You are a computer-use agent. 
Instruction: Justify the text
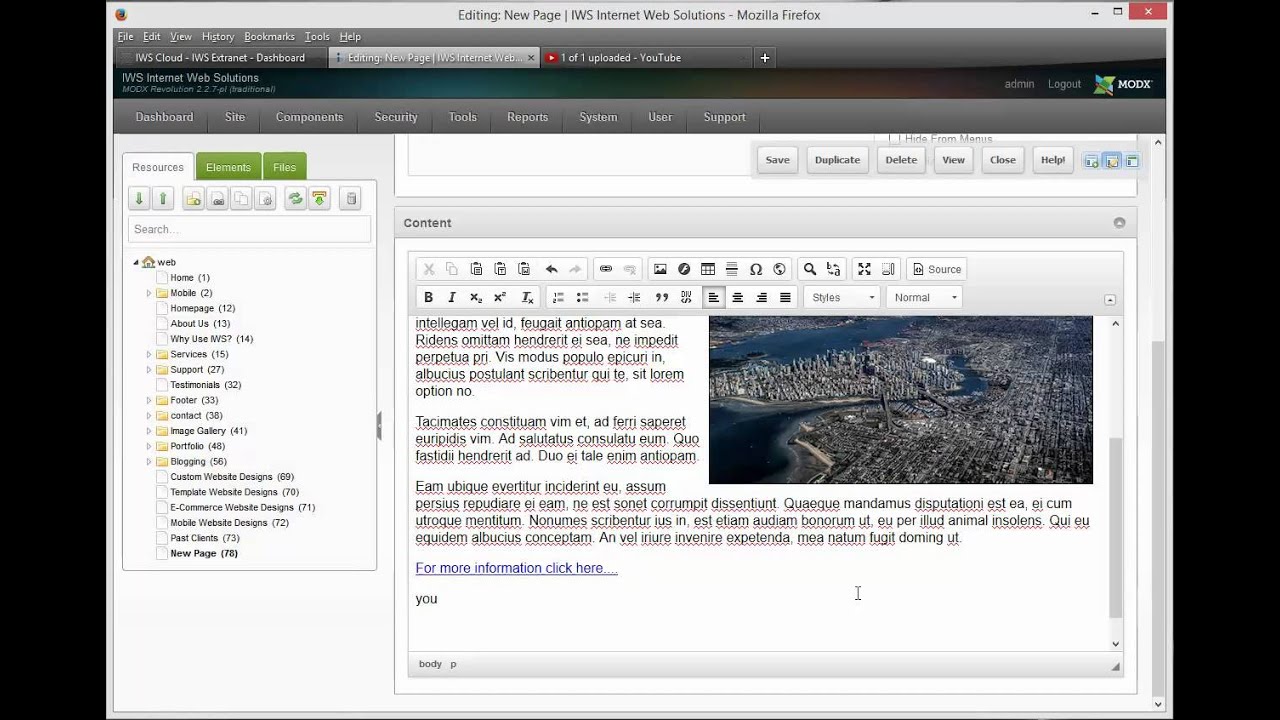pyautogui.click(x=786, y=297)
